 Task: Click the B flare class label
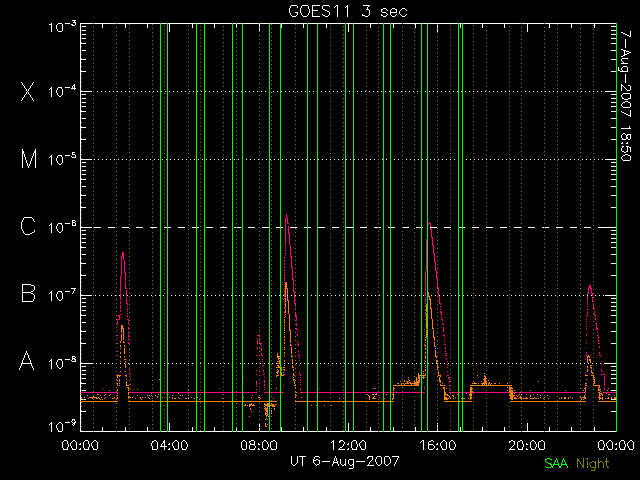coord(28,293)
